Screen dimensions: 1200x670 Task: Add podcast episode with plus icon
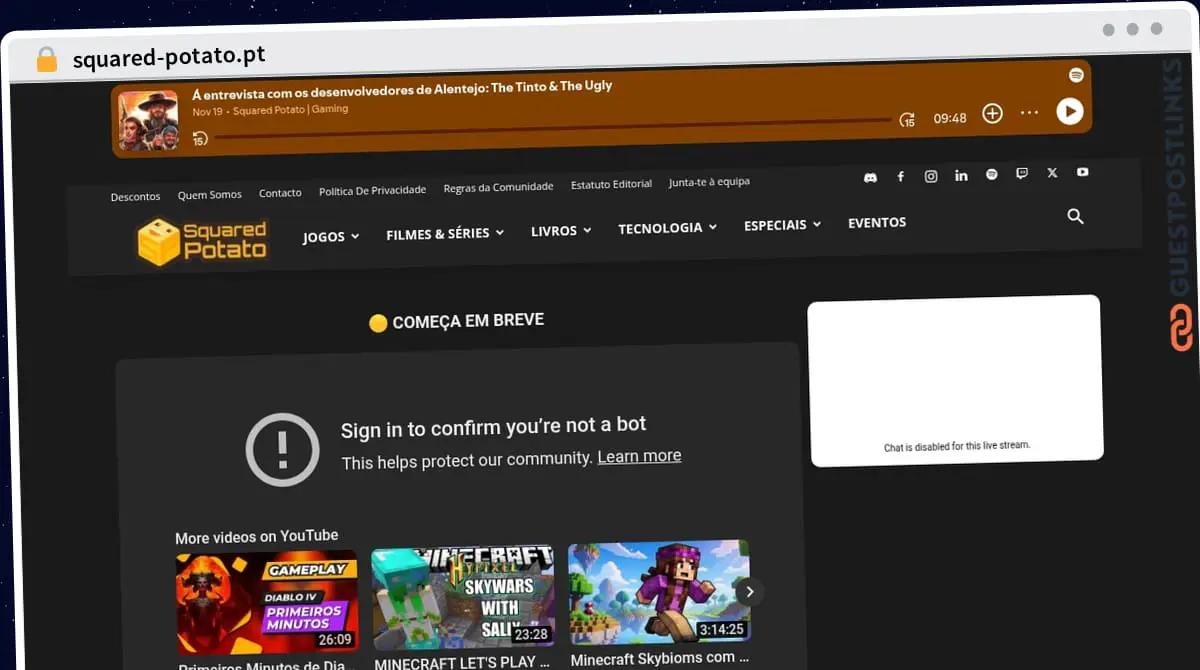992,114
